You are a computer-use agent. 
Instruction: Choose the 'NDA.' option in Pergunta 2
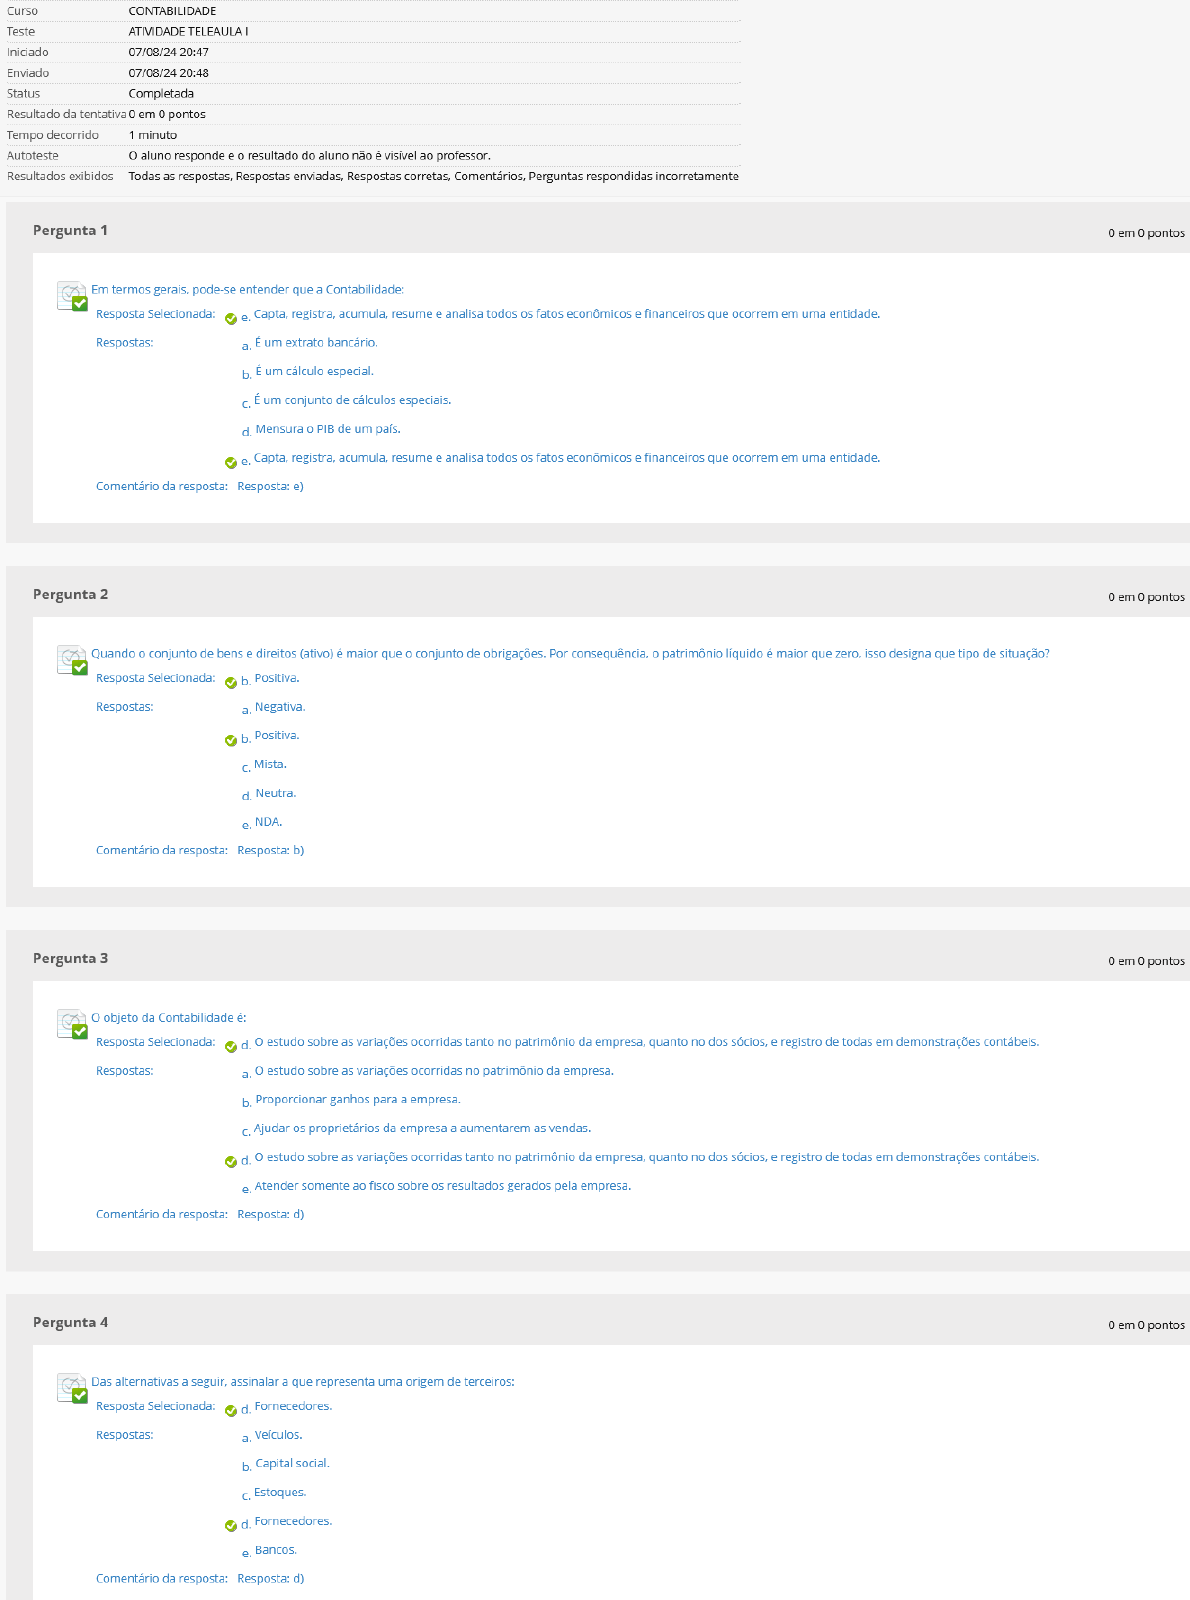click(x=268, y=822)
